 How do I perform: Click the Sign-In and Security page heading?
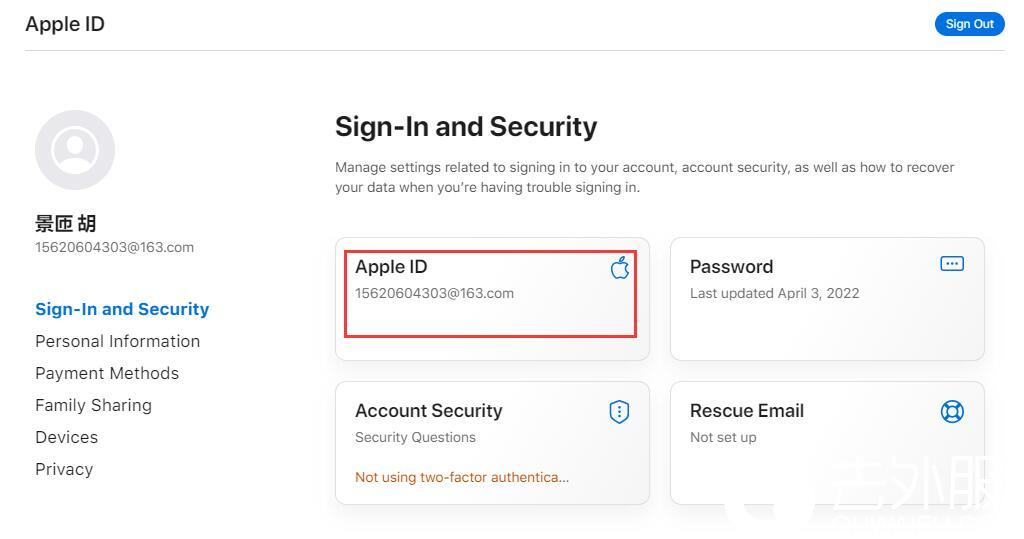(466, 127)
